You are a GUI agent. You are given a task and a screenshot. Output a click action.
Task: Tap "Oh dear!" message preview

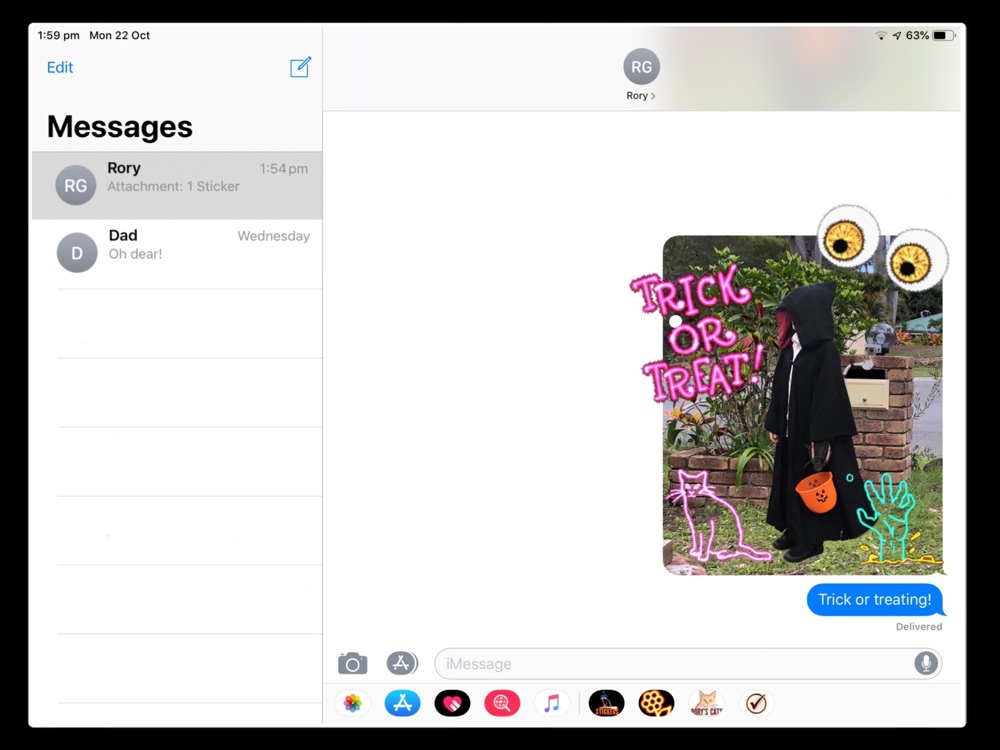[x=135, y=254]
